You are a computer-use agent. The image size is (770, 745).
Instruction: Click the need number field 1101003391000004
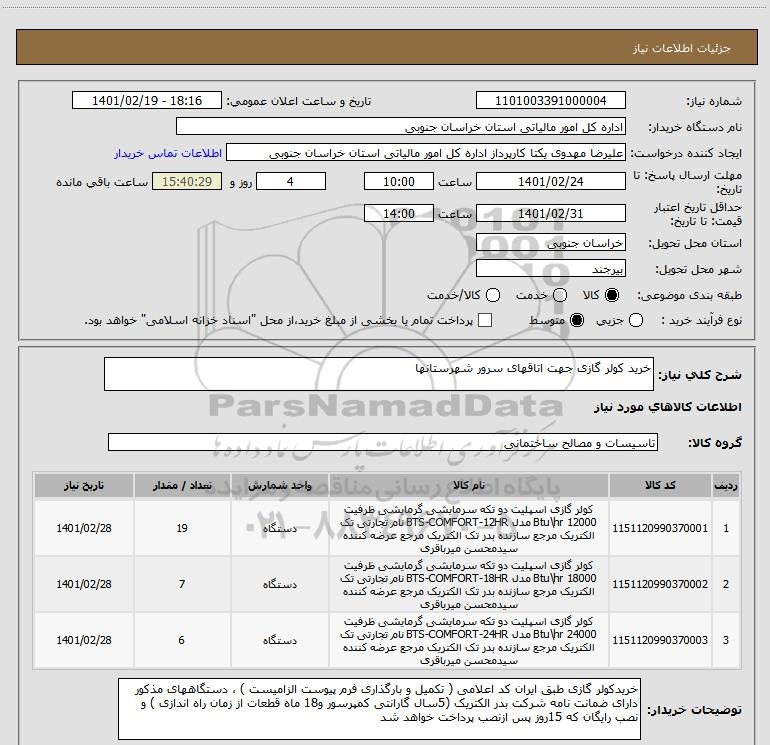[x=550, y=100]
